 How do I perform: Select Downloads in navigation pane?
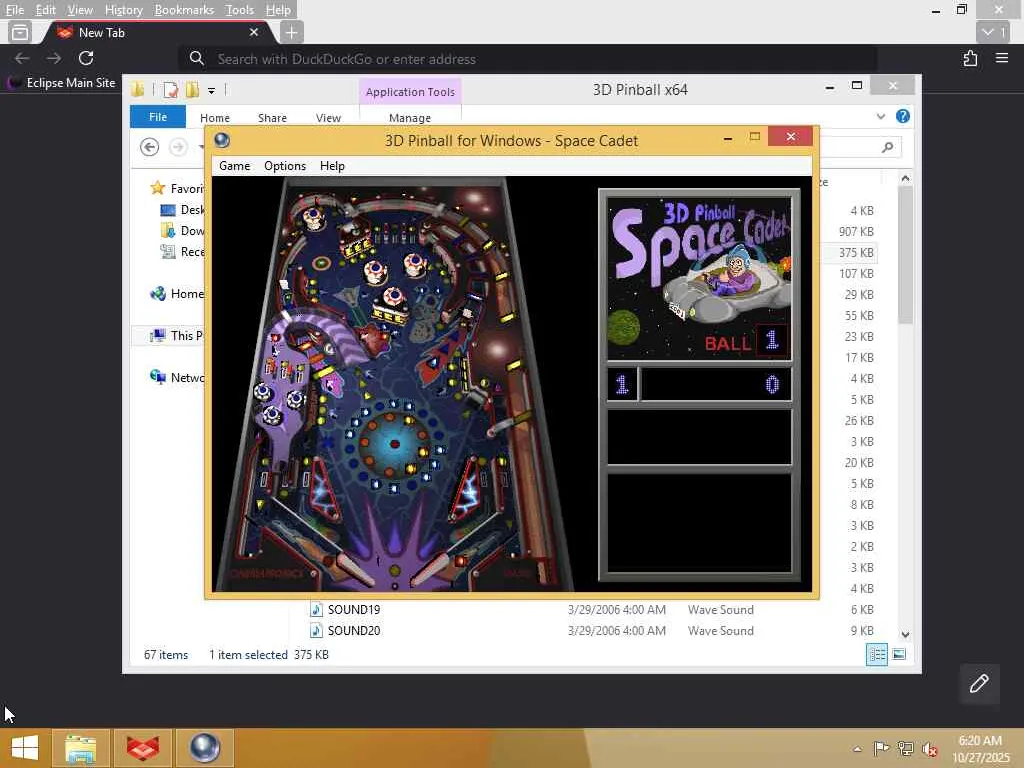(182, 231)
